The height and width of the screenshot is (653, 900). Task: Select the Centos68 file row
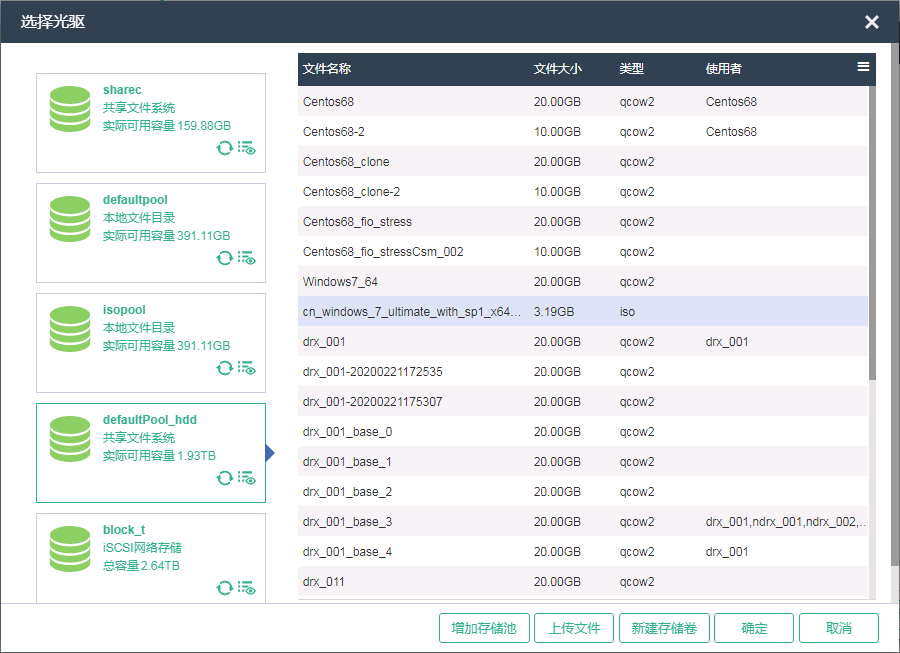click(583, 102)
